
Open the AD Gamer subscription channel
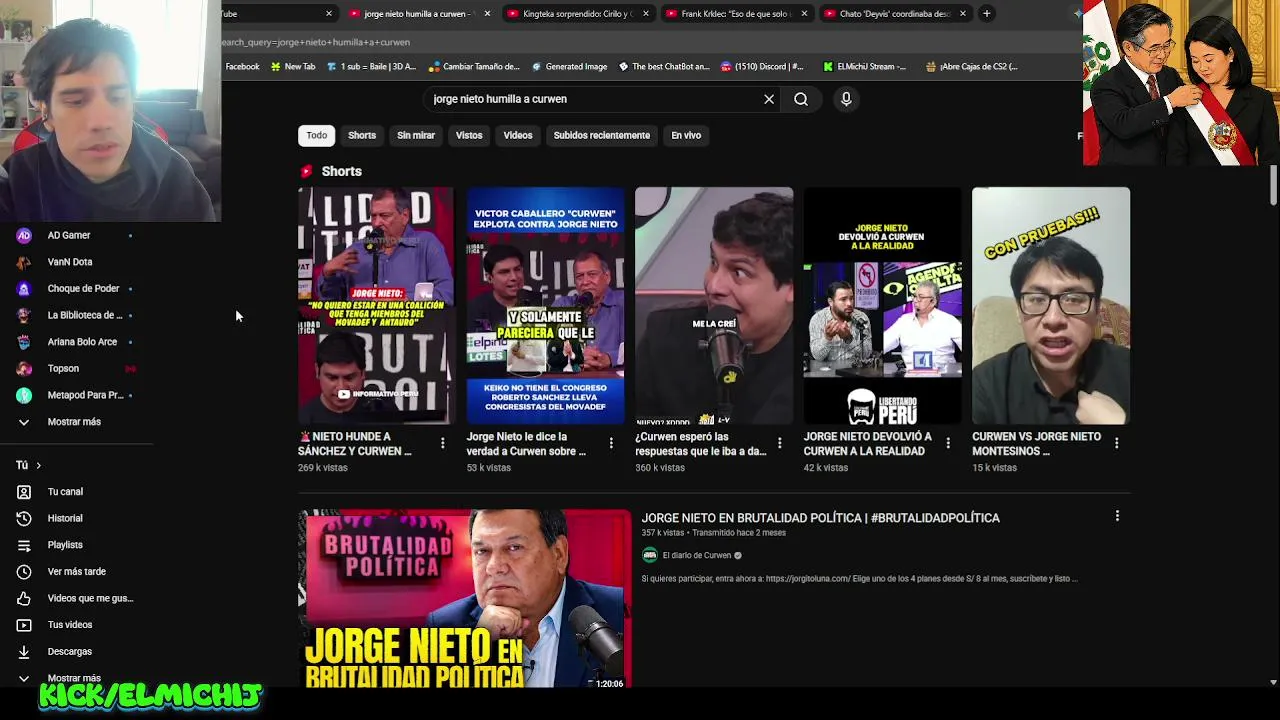point(69,235)
